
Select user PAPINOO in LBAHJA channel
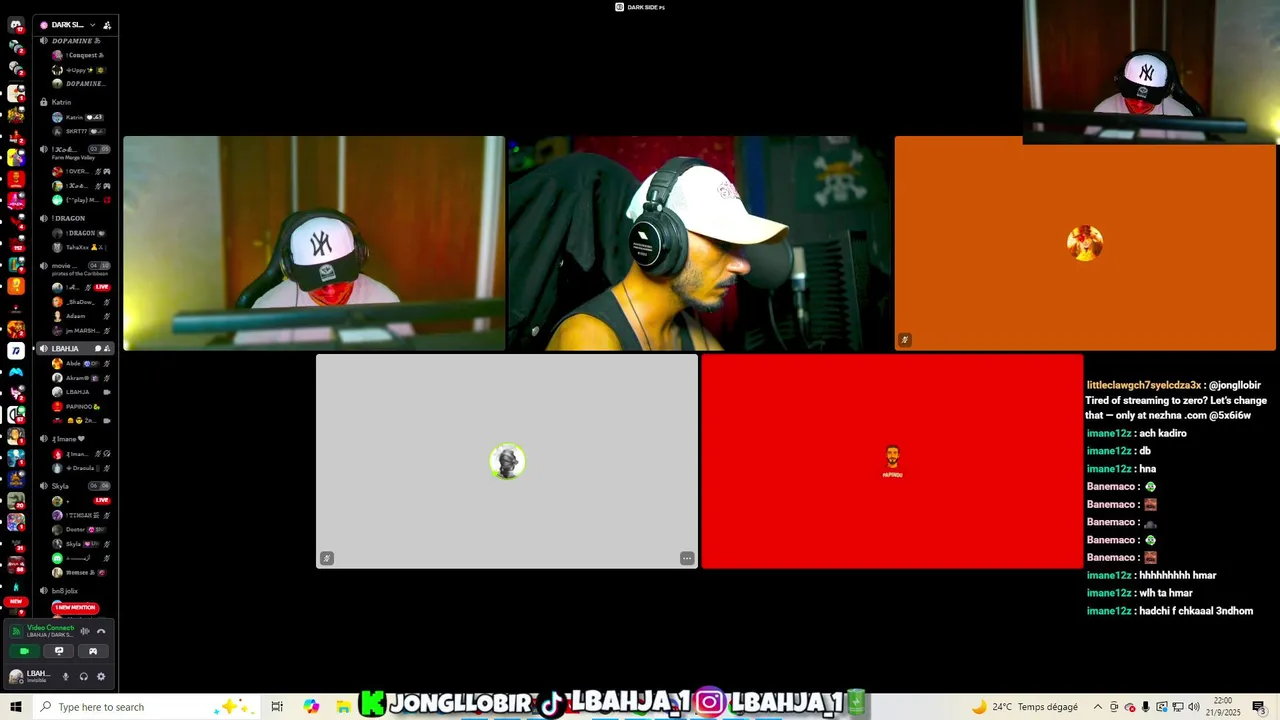pyautogui.click(x=80, y=407)
